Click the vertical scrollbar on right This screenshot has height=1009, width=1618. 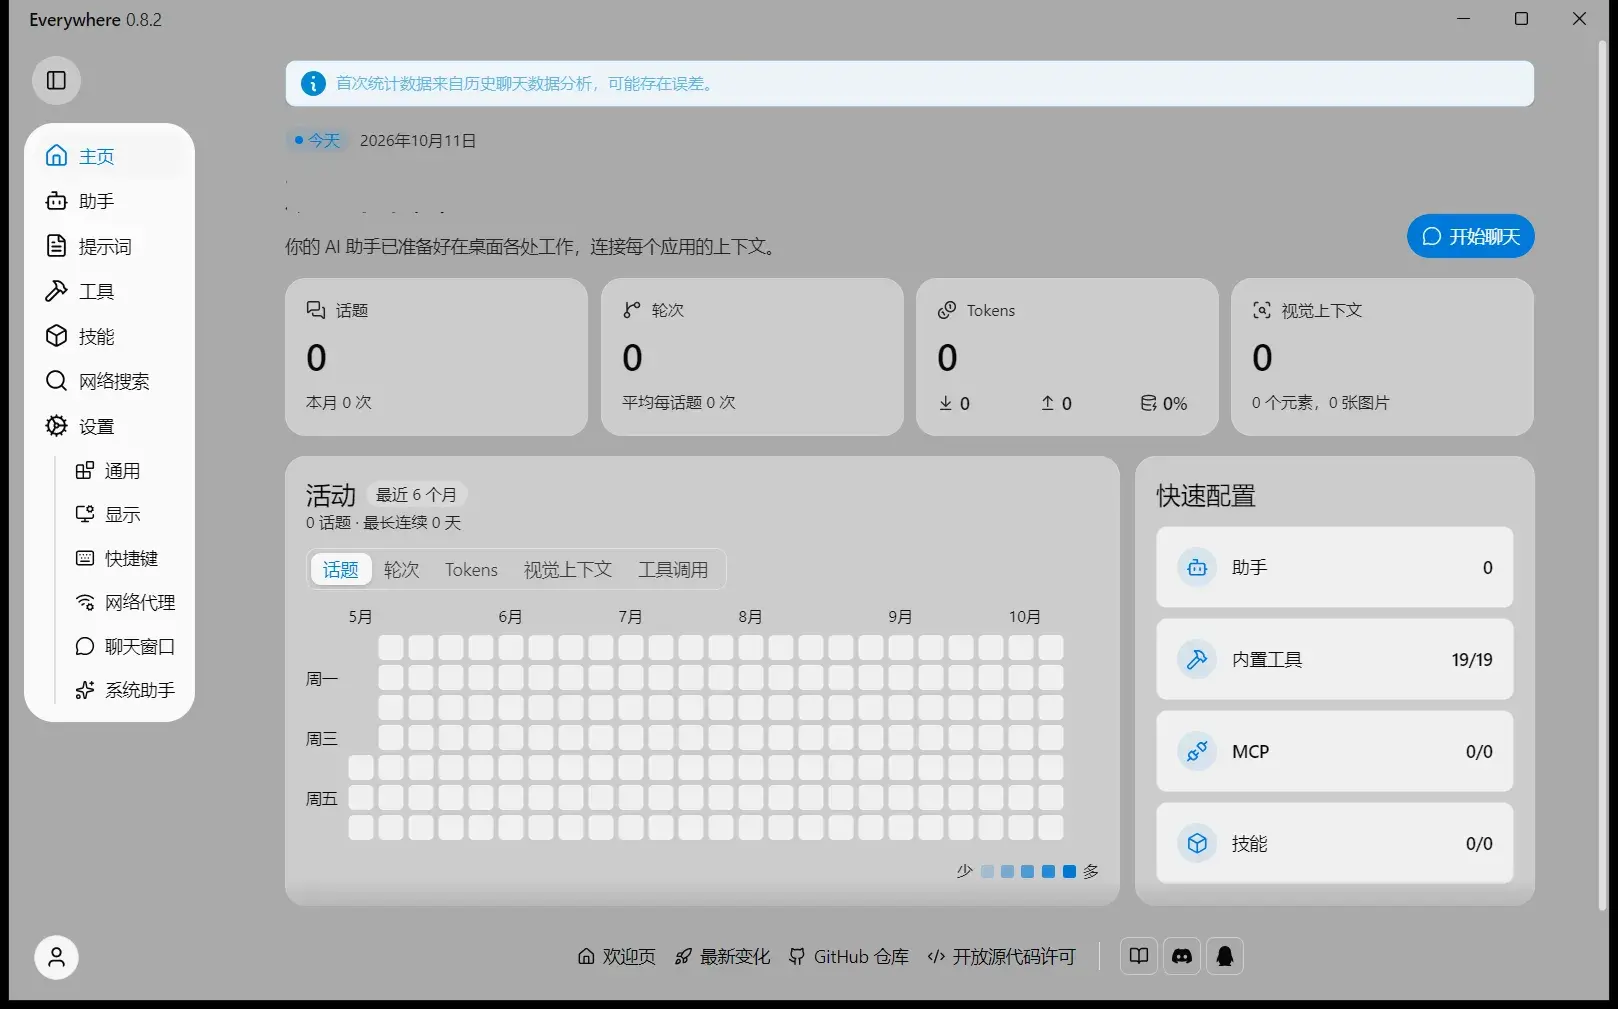[1602, 475]
